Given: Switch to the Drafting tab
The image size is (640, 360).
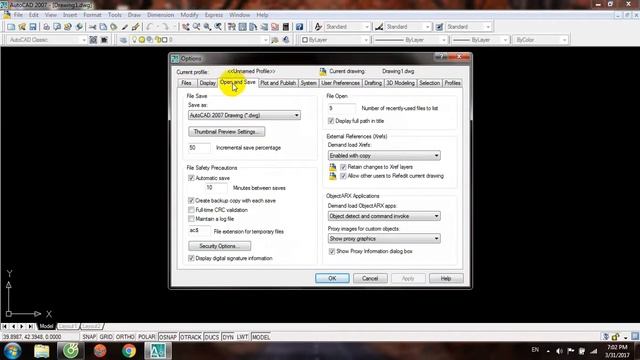Looking at the screenshot, I should [373, 83].
